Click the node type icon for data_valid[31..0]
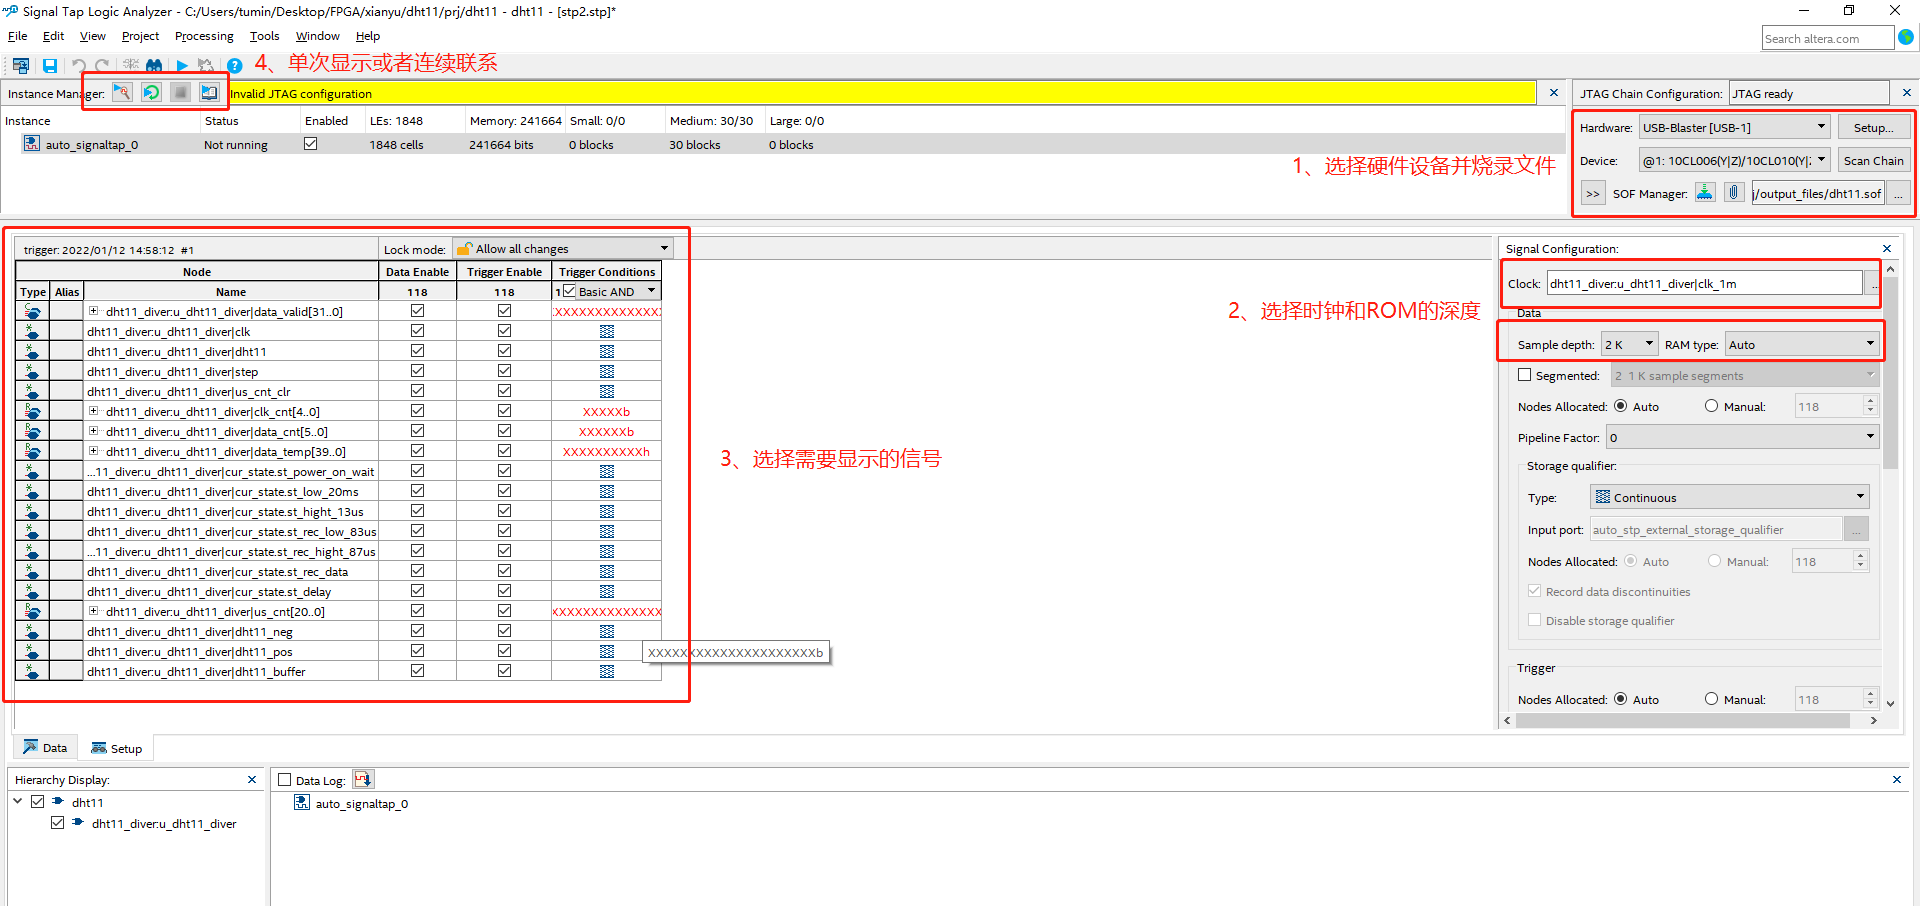The image size is (1920, 906). (32, 311)
